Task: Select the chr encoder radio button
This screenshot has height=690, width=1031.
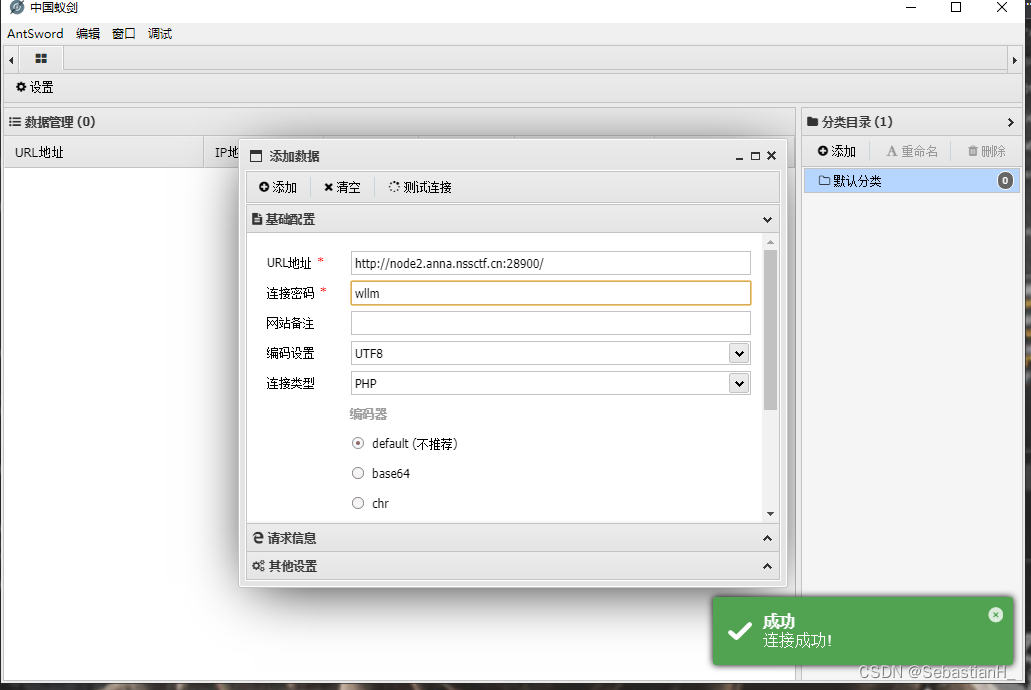Action: [x=358, y=503]
